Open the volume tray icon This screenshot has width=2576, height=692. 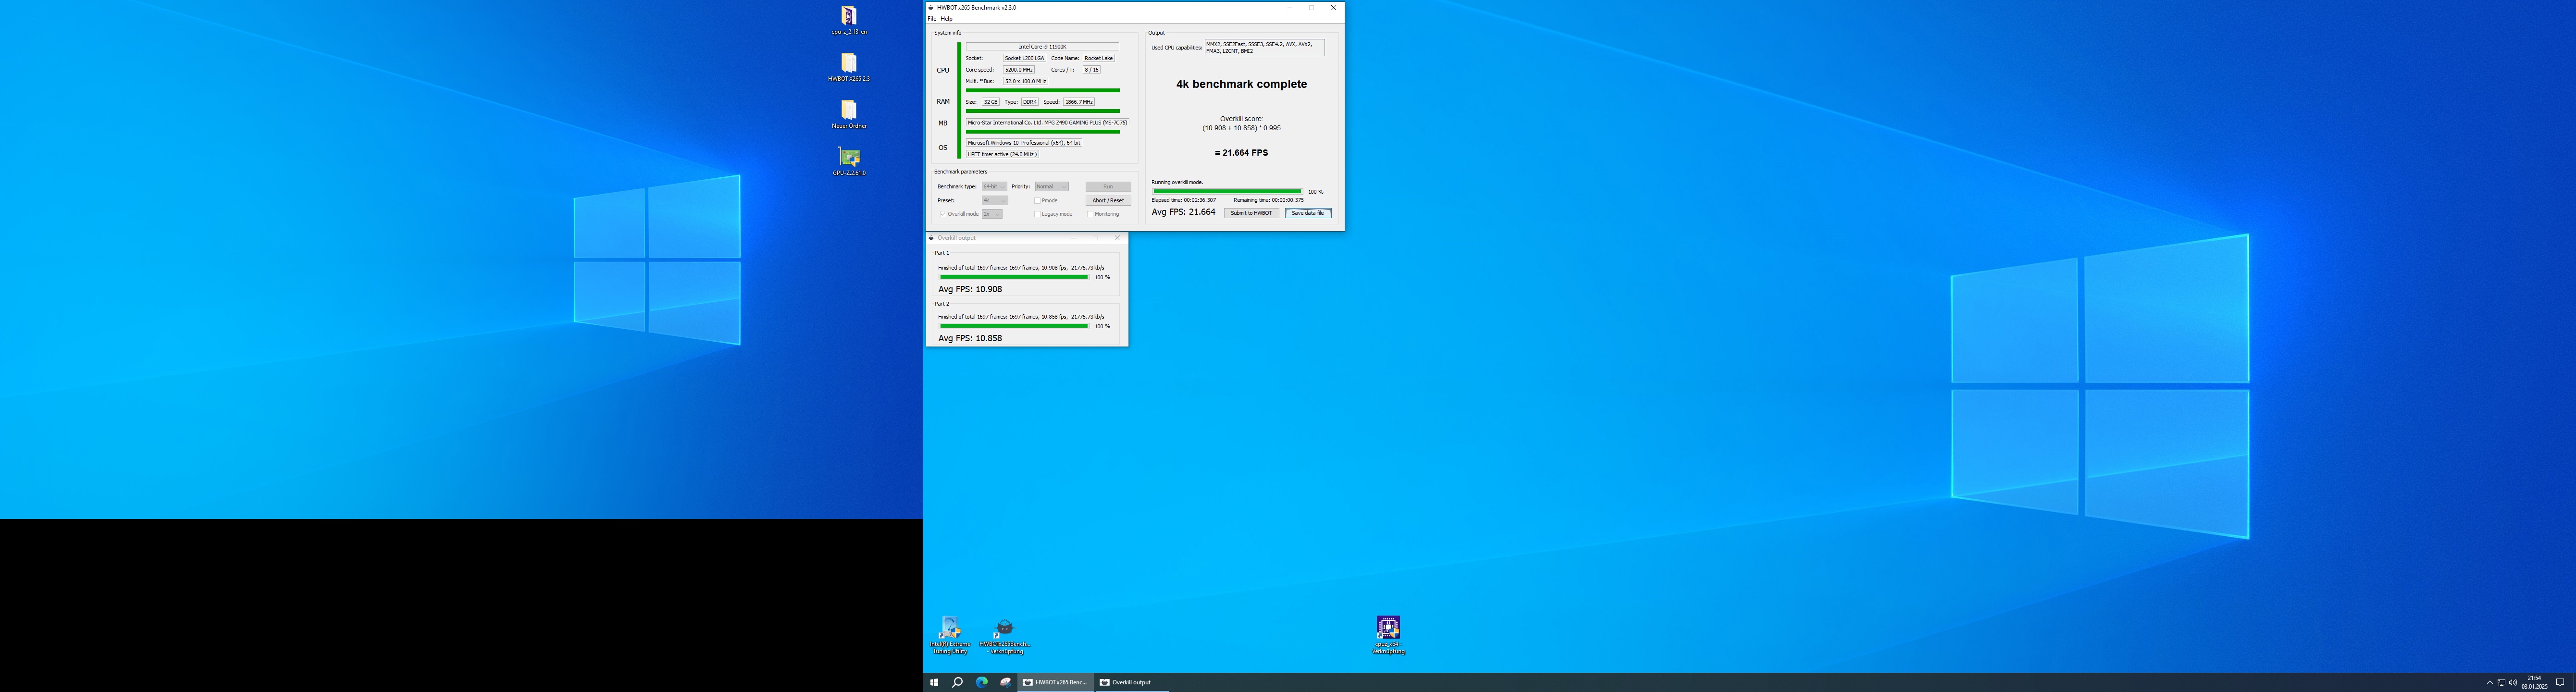[2513, 682]
